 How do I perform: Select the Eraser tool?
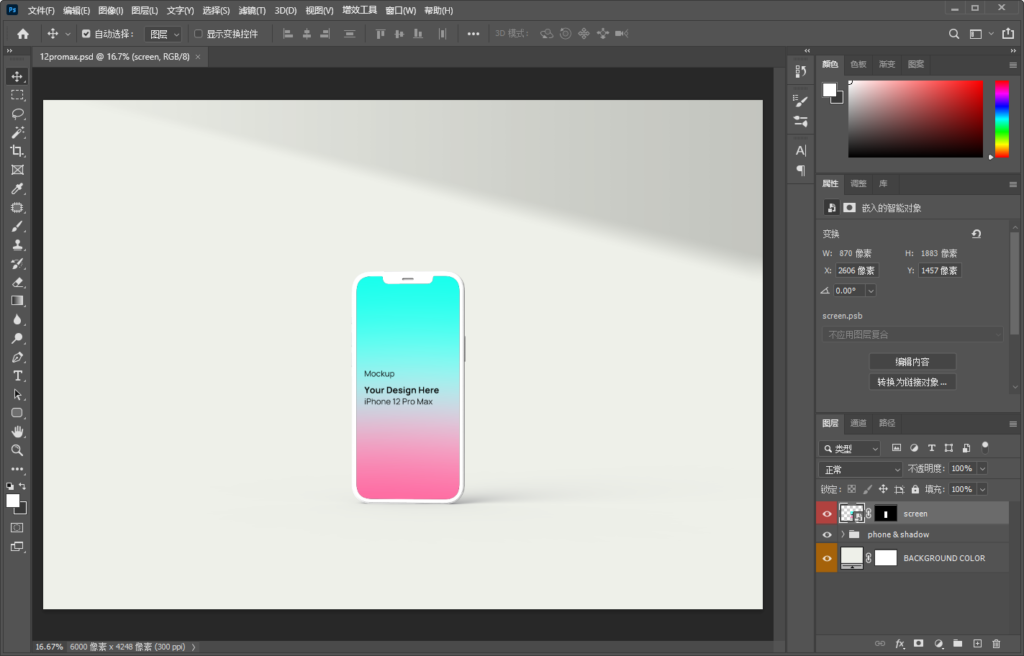[x=17, y=282]
